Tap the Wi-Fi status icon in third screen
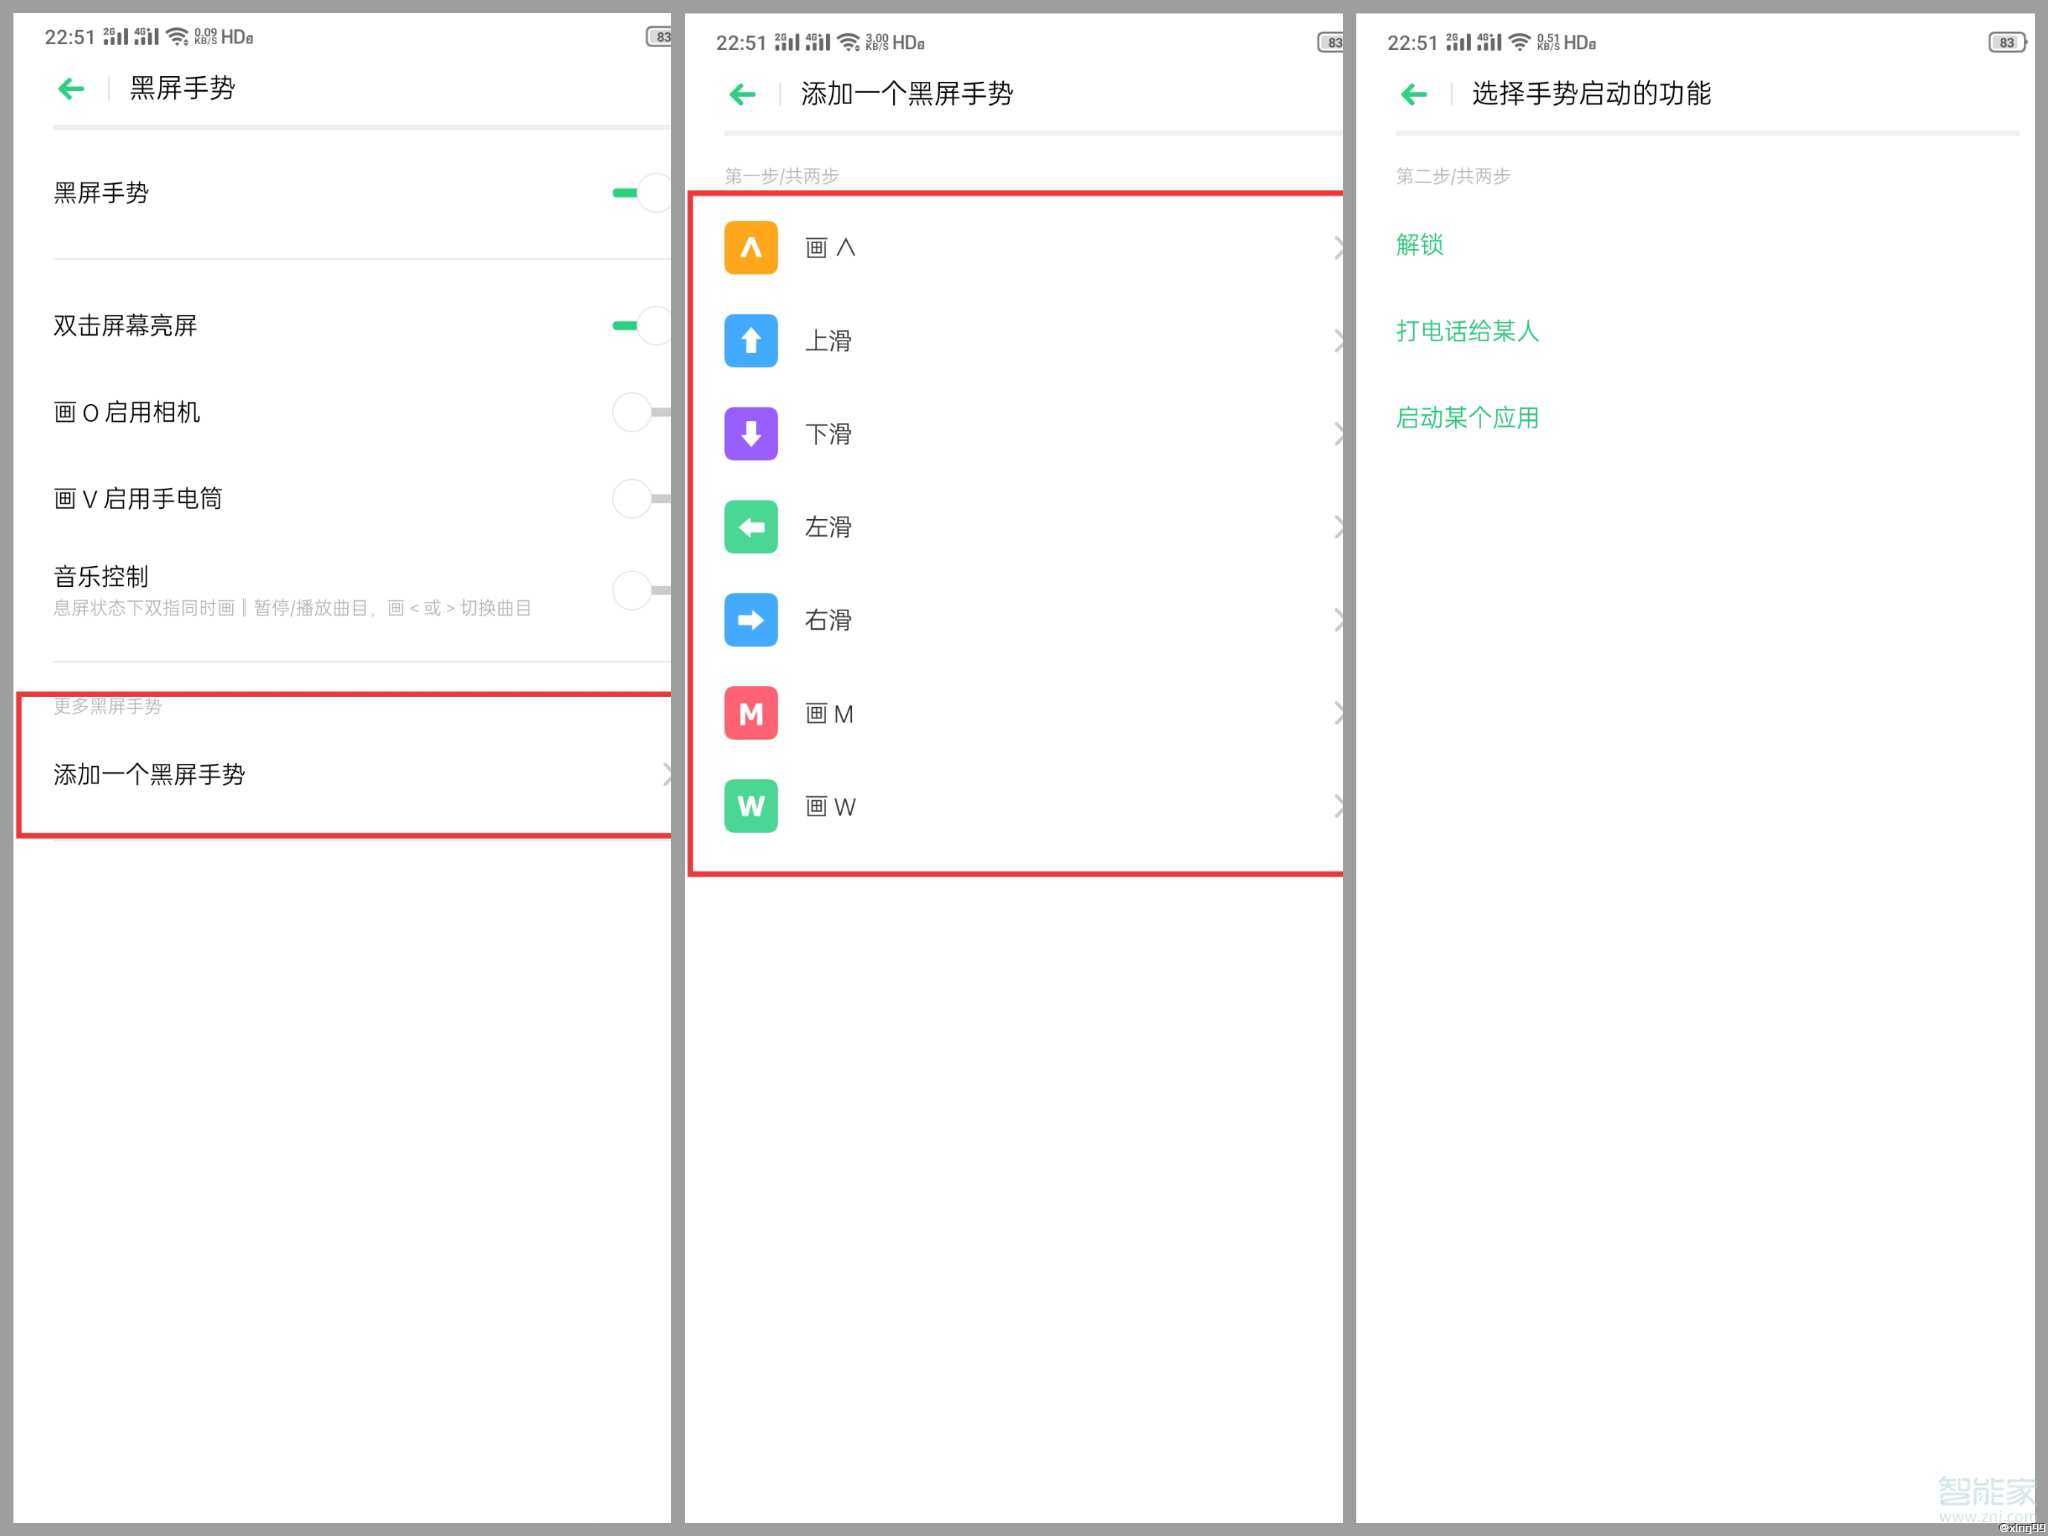The width and height of the screenshot is (2048, 1536). point(1520,42)
